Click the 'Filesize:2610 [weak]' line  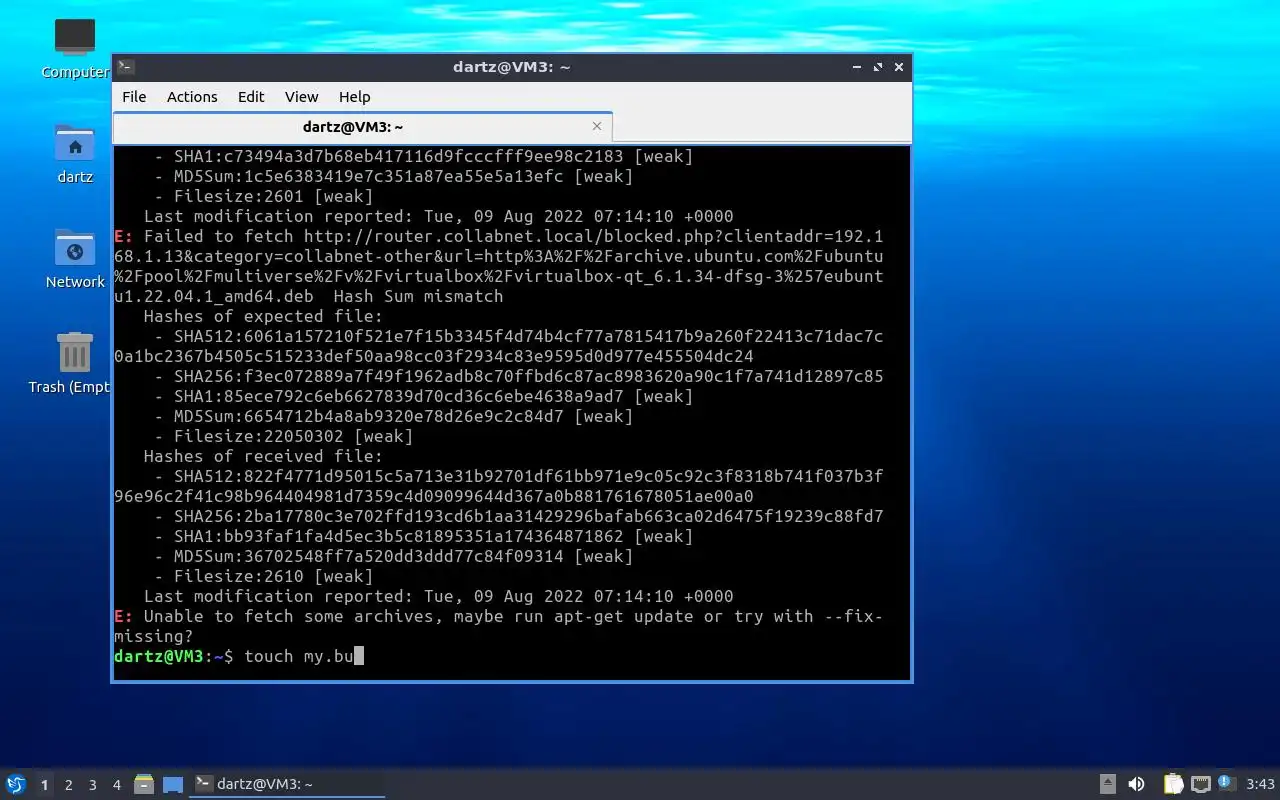click(263, 576)
